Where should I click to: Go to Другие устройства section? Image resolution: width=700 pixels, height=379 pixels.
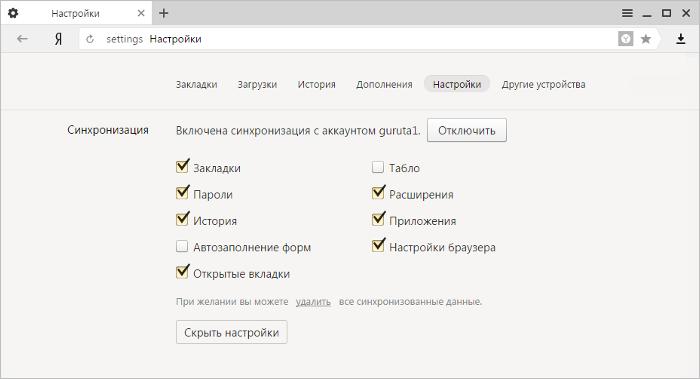[543, 84]
